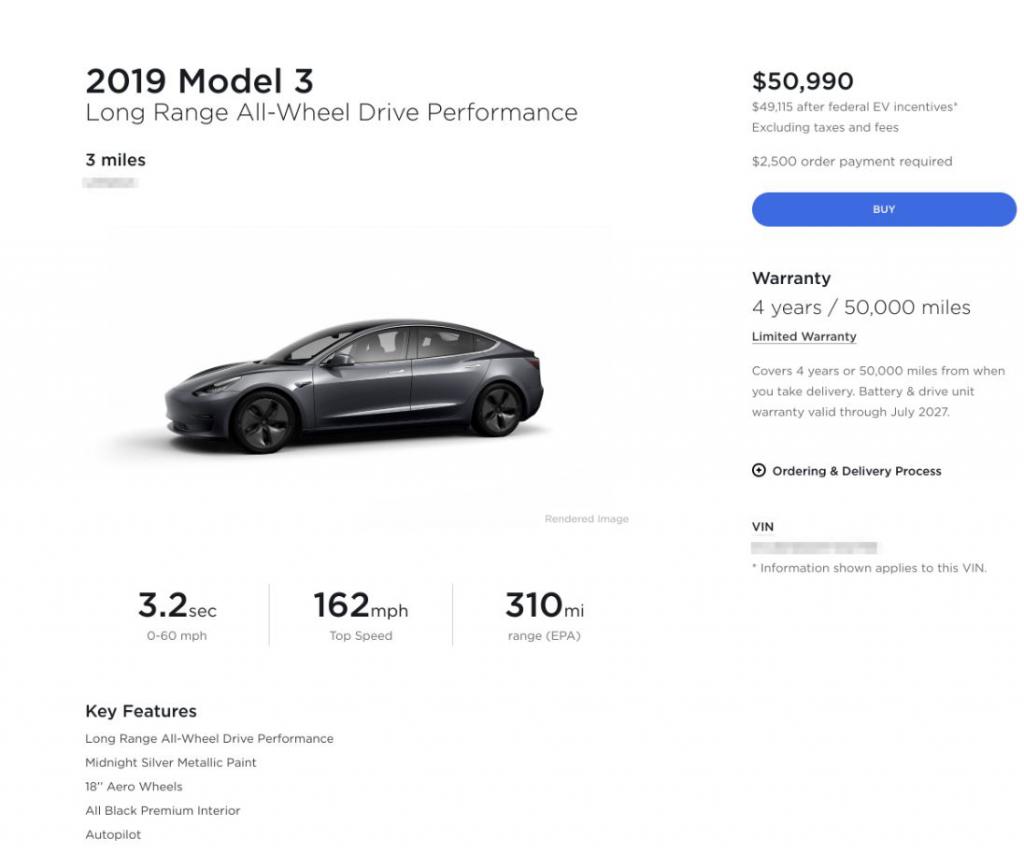Expand the Ordering & Delivery Process section
The image size is (1024, 853).
846,471
